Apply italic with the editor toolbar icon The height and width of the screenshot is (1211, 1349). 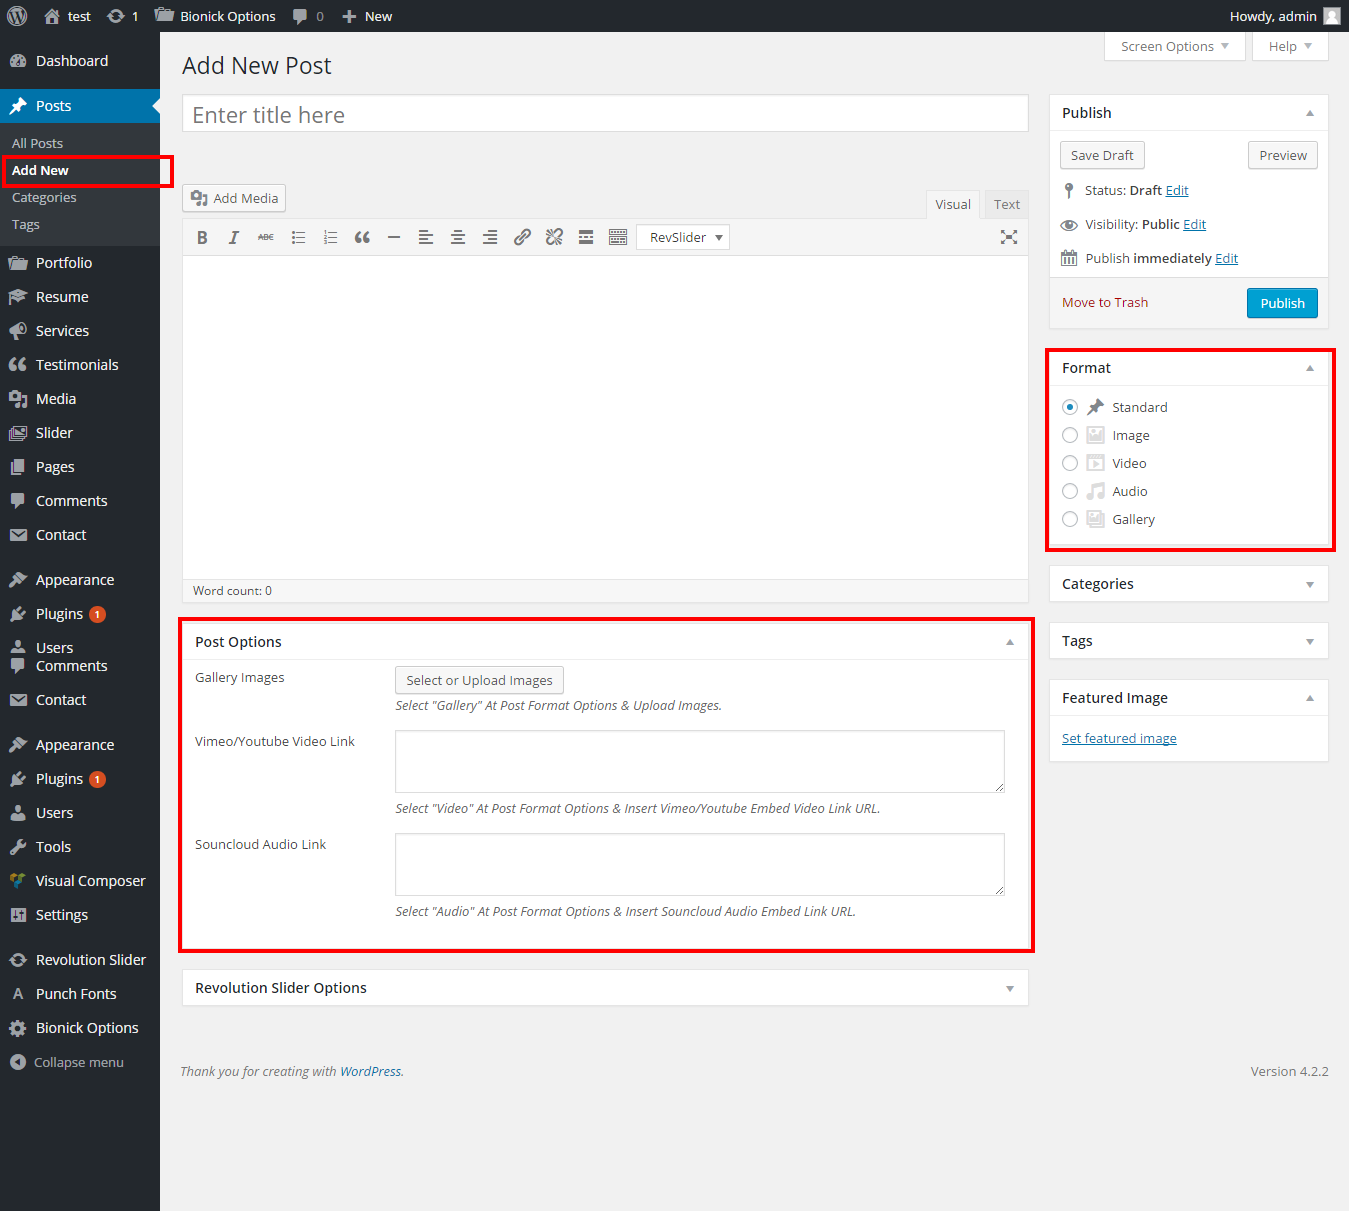(x=234, y=238)
